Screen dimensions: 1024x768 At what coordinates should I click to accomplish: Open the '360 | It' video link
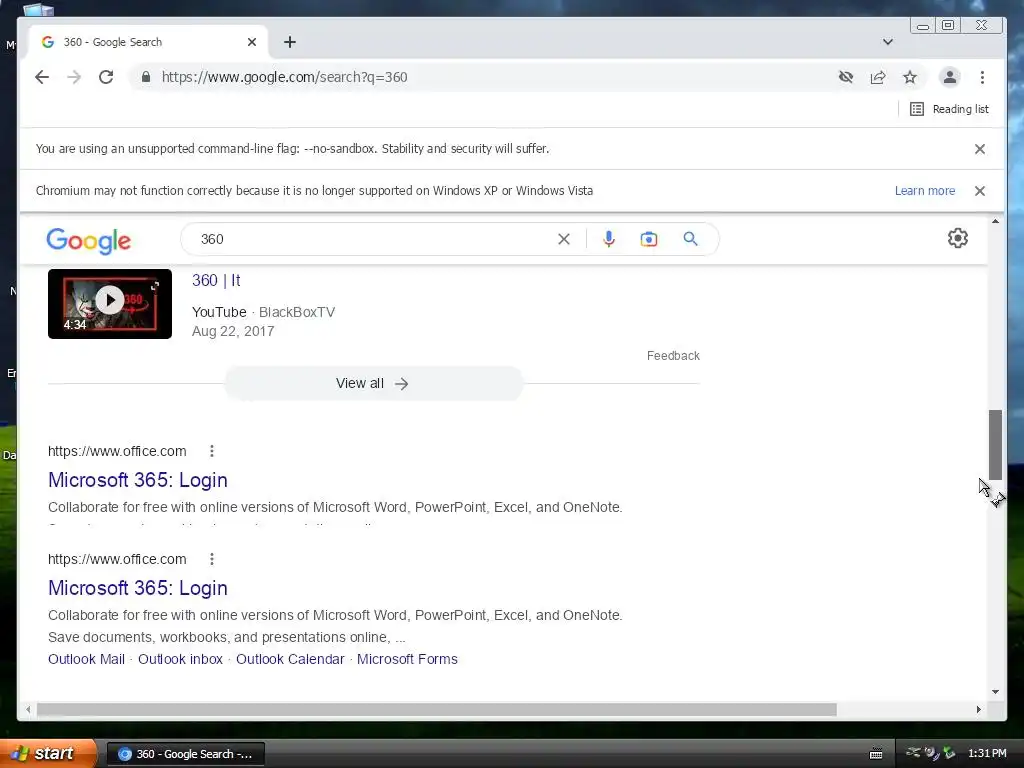click(x=216, y=281)
